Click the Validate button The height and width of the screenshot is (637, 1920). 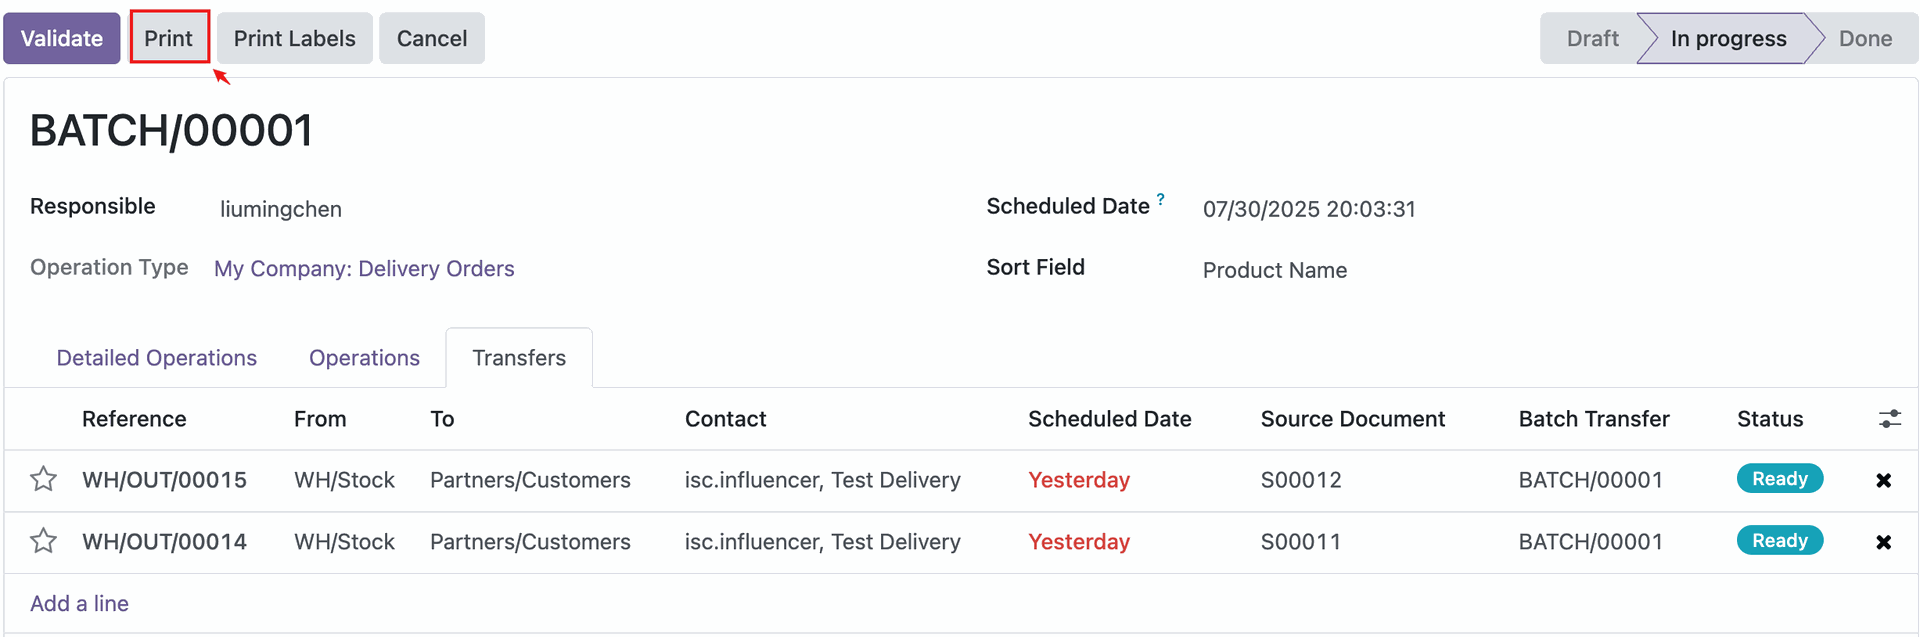(62, 39)
